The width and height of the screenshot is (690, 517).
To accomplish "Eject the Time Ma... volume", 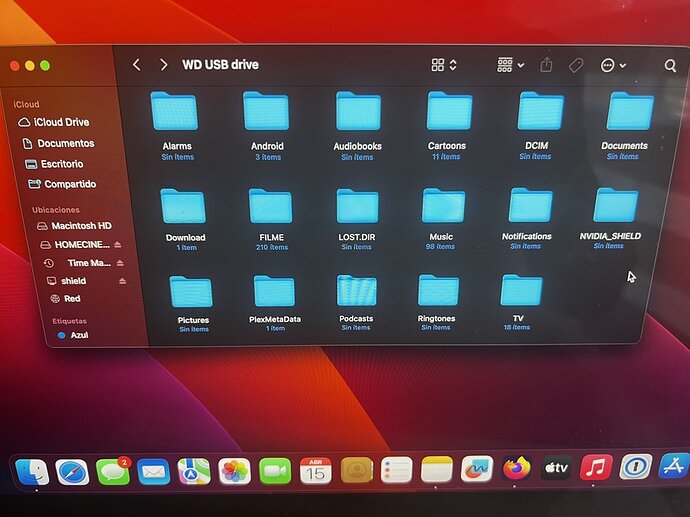I will pyautogui.click(x=120, y=263).
